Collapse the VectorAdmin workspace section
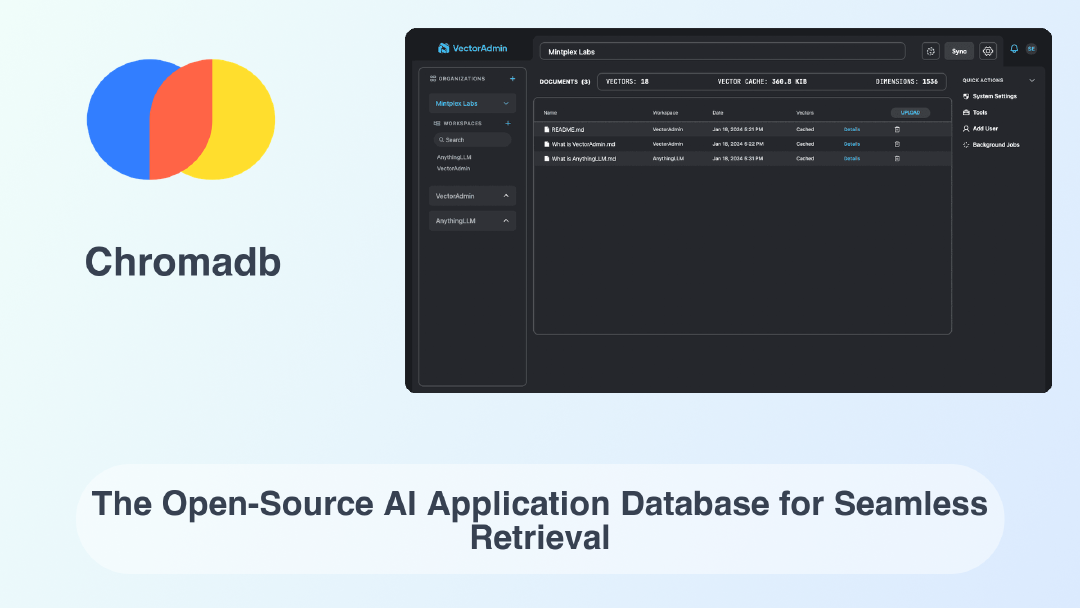The height and width of the screenshot is (608, 1080). tap(506, 196)
